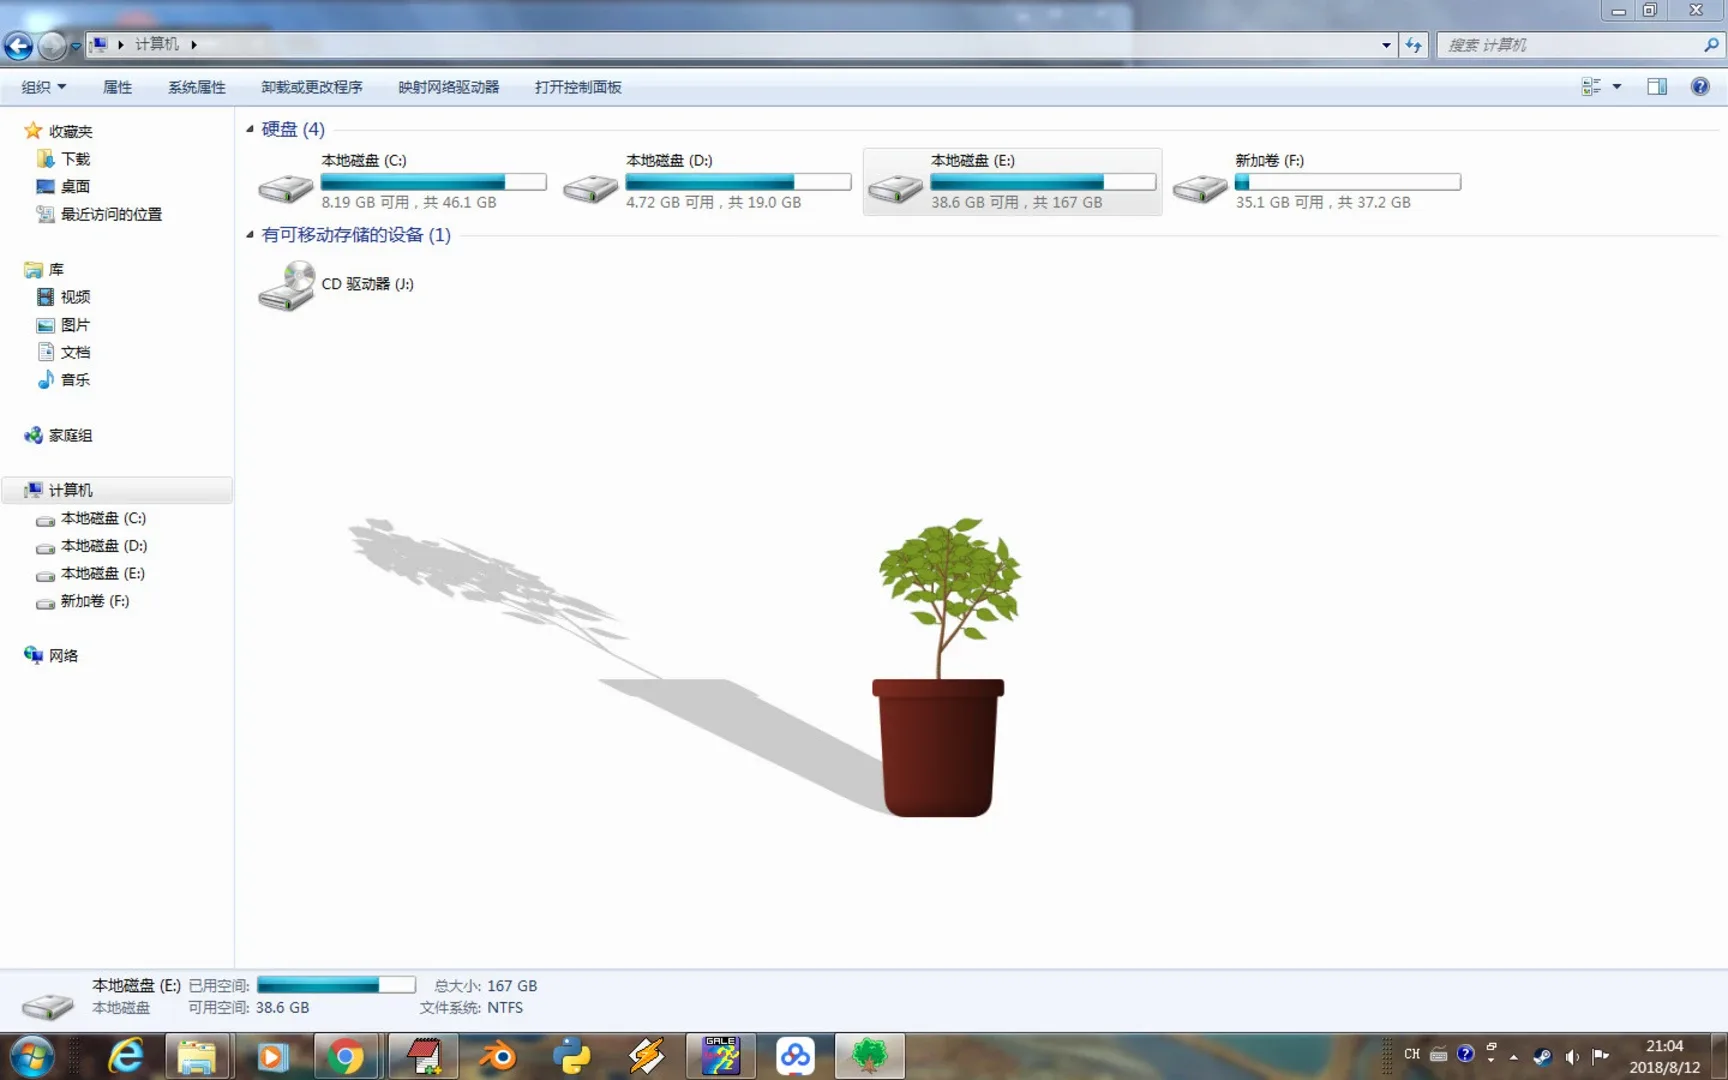Click the 搜索计算机 search box
Image resolution: width=1728 pixels, height=1080 pixels.
(x=1570, y=44)
